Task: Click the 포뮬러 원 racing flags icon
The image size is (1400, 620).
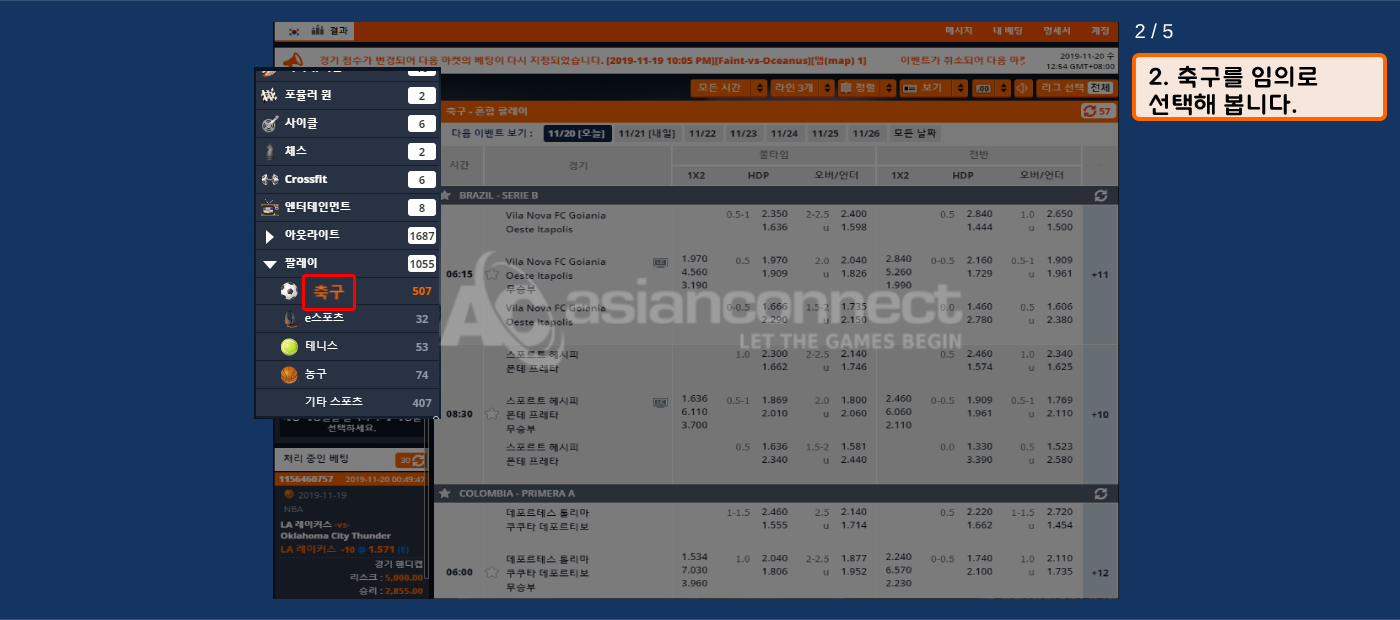Action: tap(269, 96)
